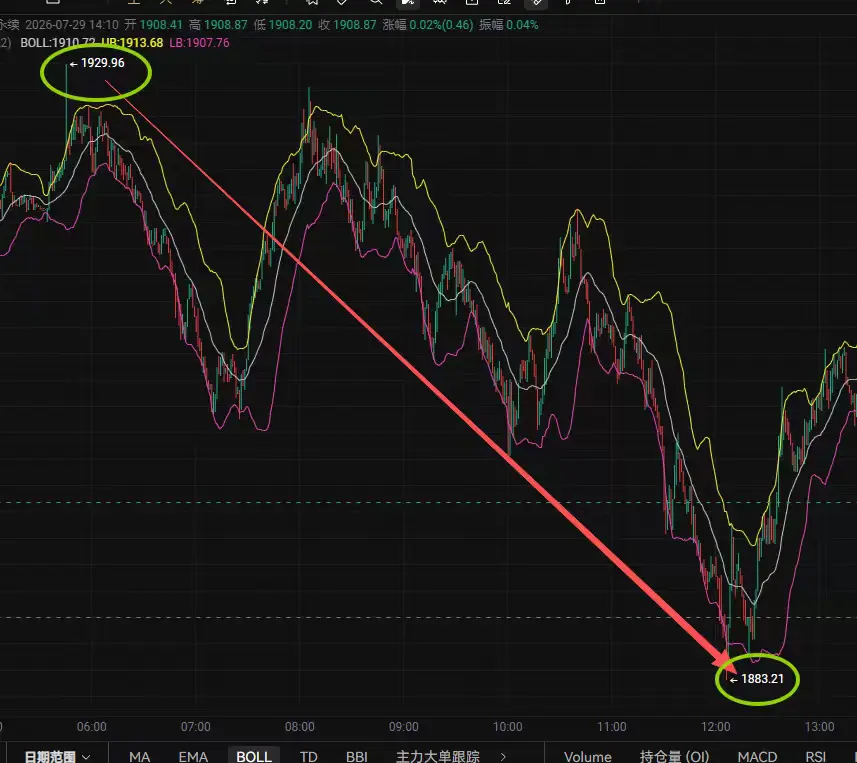Viewport: 857px width, 763px height.
Task: Click the 12:00 time axis label
Action: coord(715,727)
